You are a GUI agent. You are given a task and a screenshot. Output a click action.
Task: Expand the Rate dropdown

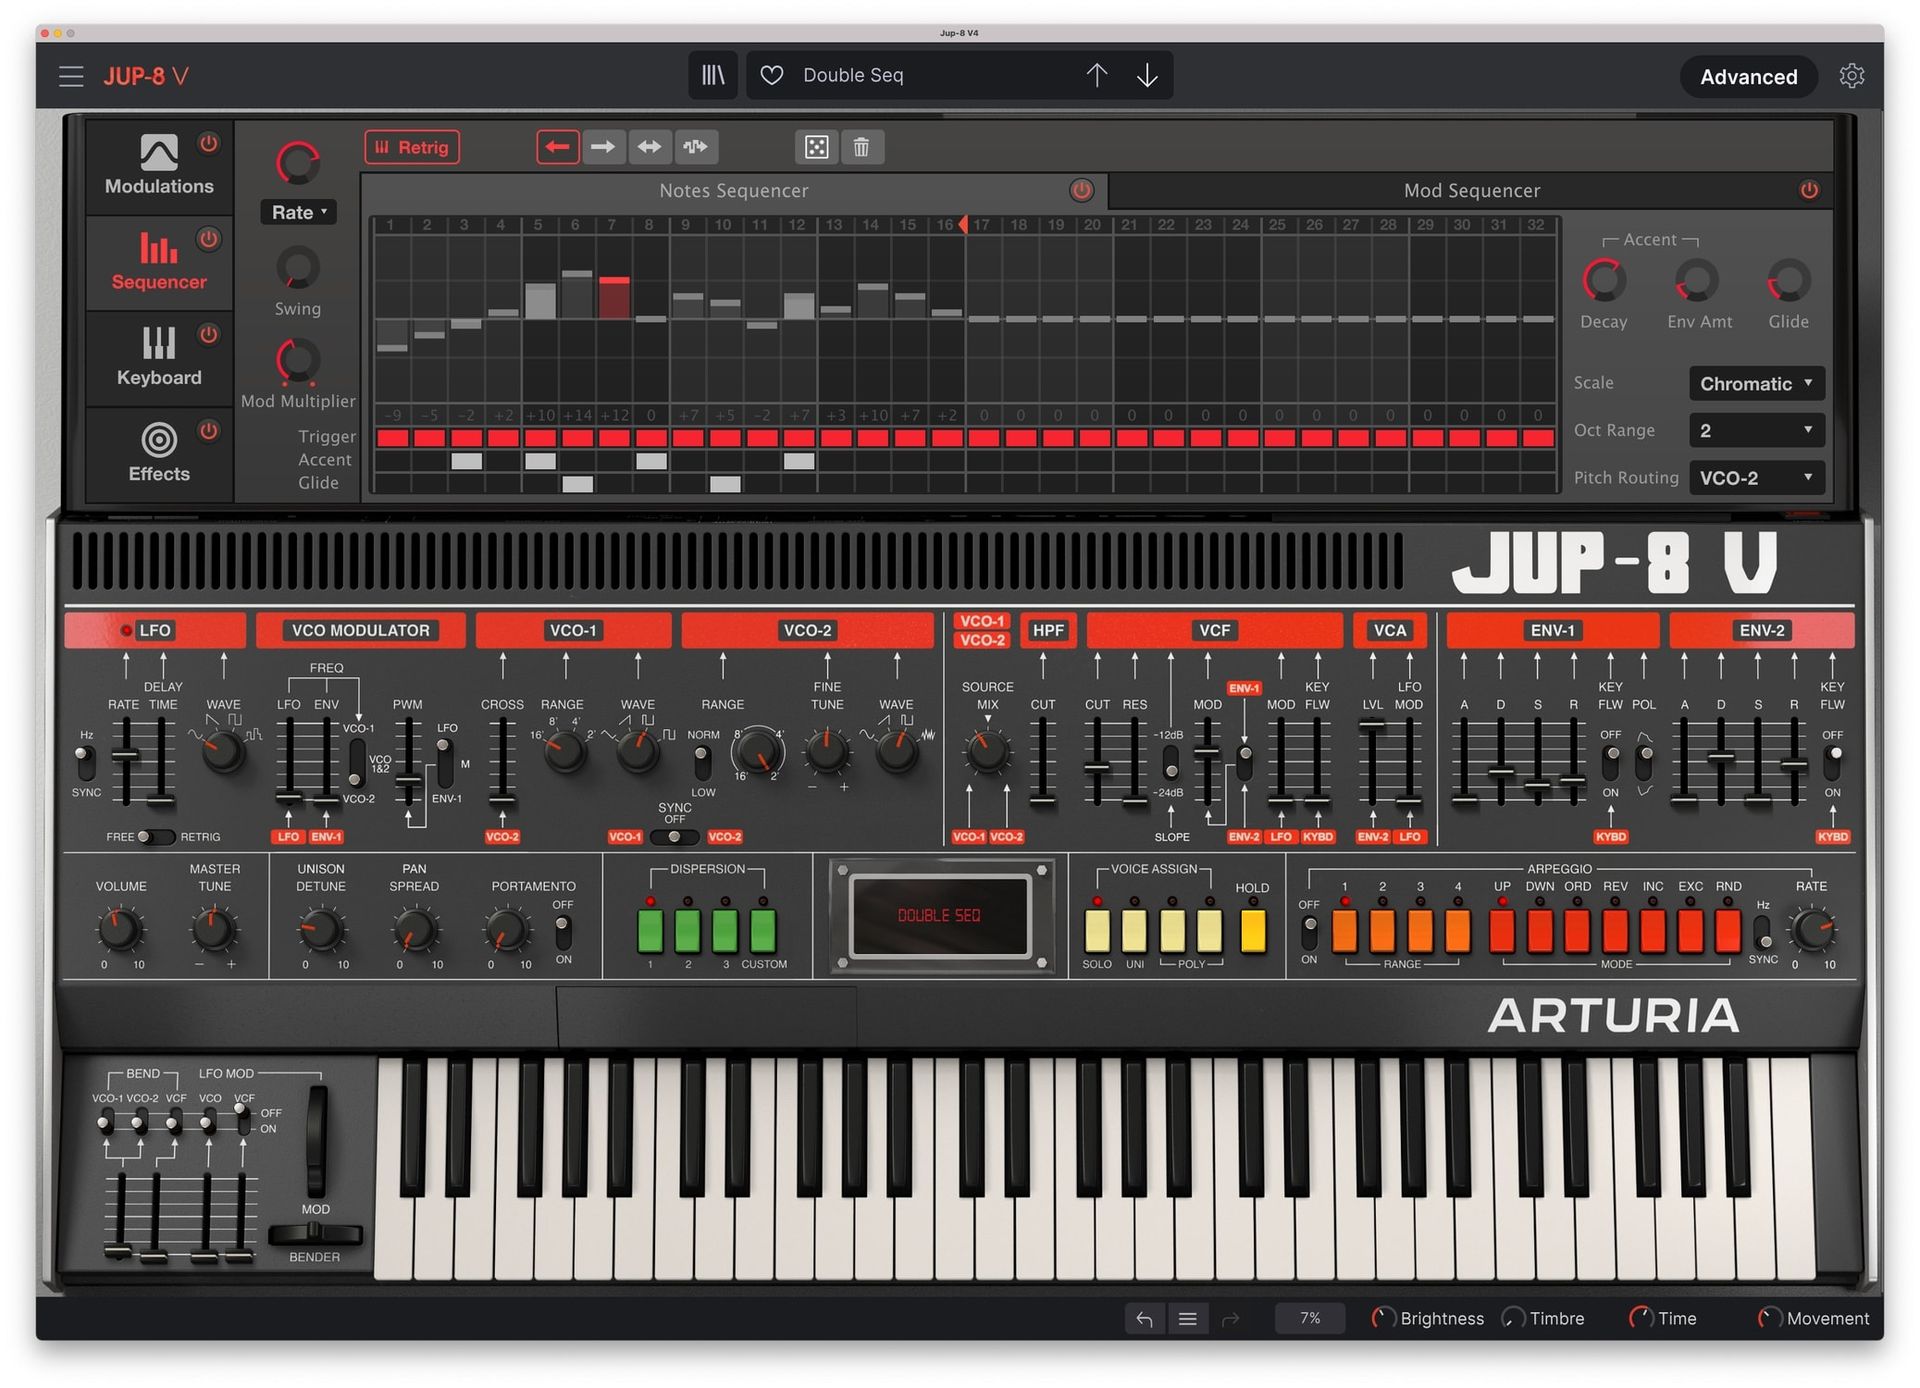click(298, 212)
